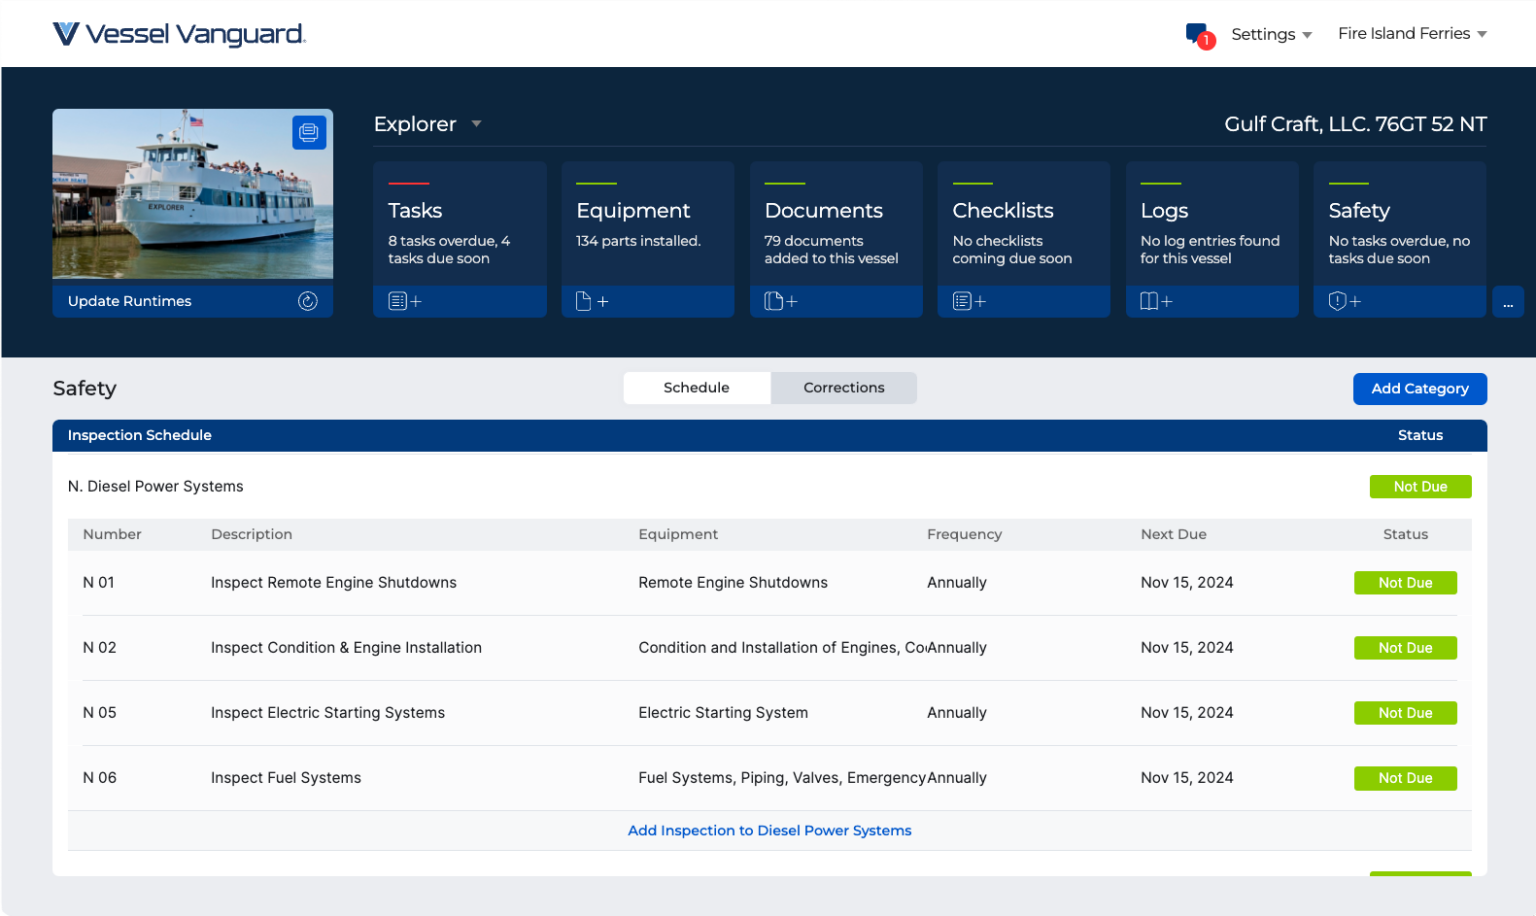
Task: Click the add document icon on the Documents card
Action: (x=780, y=300)
